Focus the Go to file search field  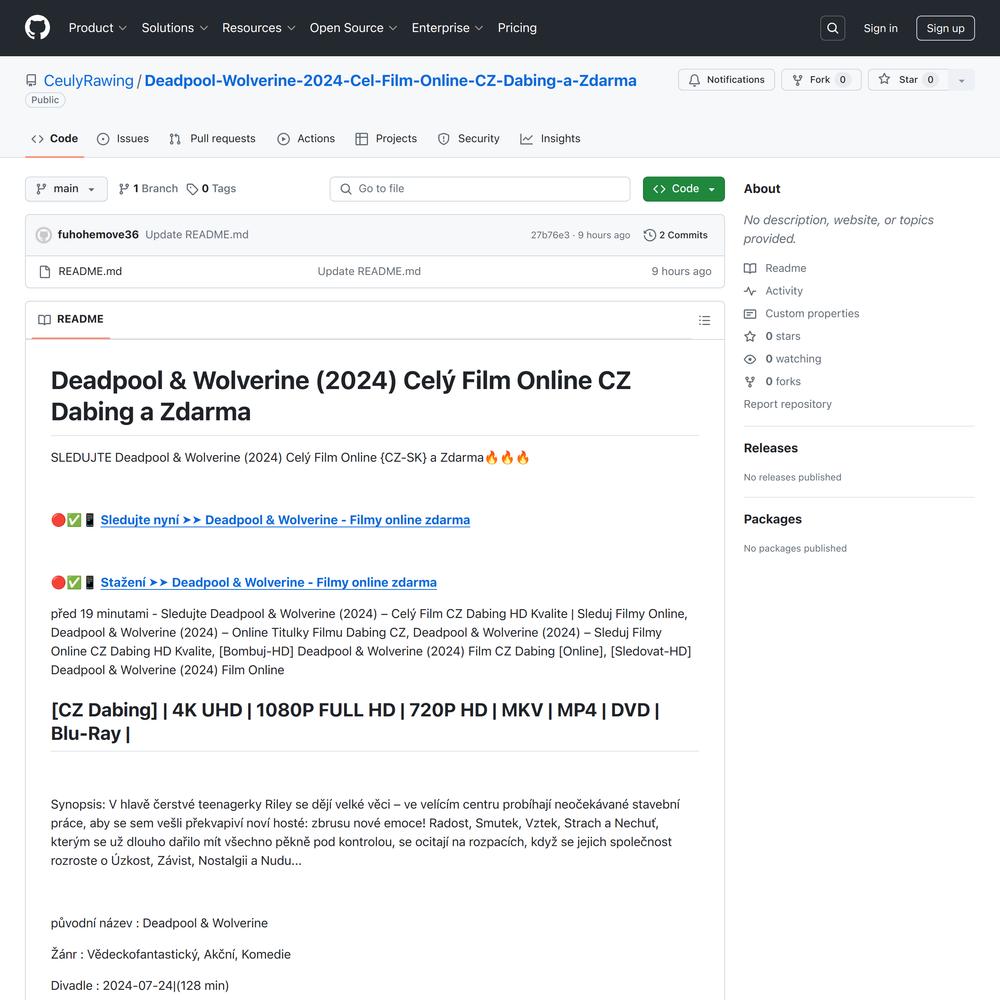[480, 189]
